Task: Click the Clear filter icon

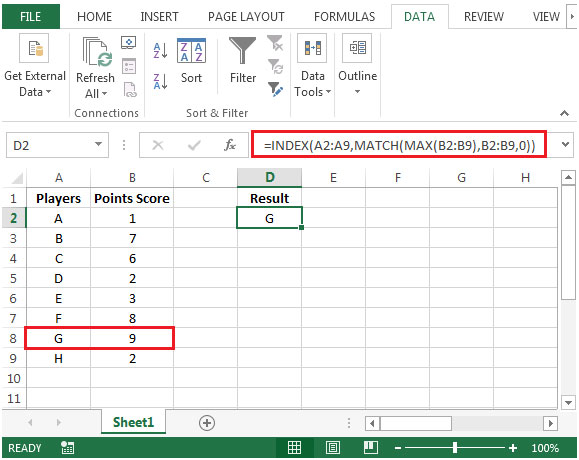Action: (275, 43)
